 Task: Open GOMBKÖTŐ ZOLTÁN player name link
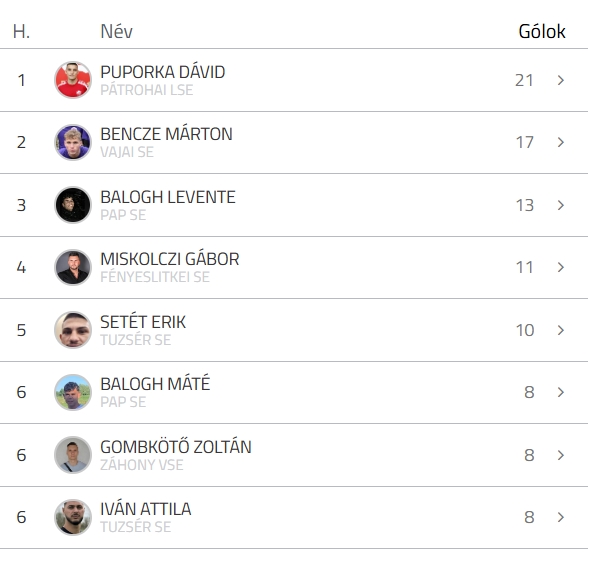[x=176, y=446]
